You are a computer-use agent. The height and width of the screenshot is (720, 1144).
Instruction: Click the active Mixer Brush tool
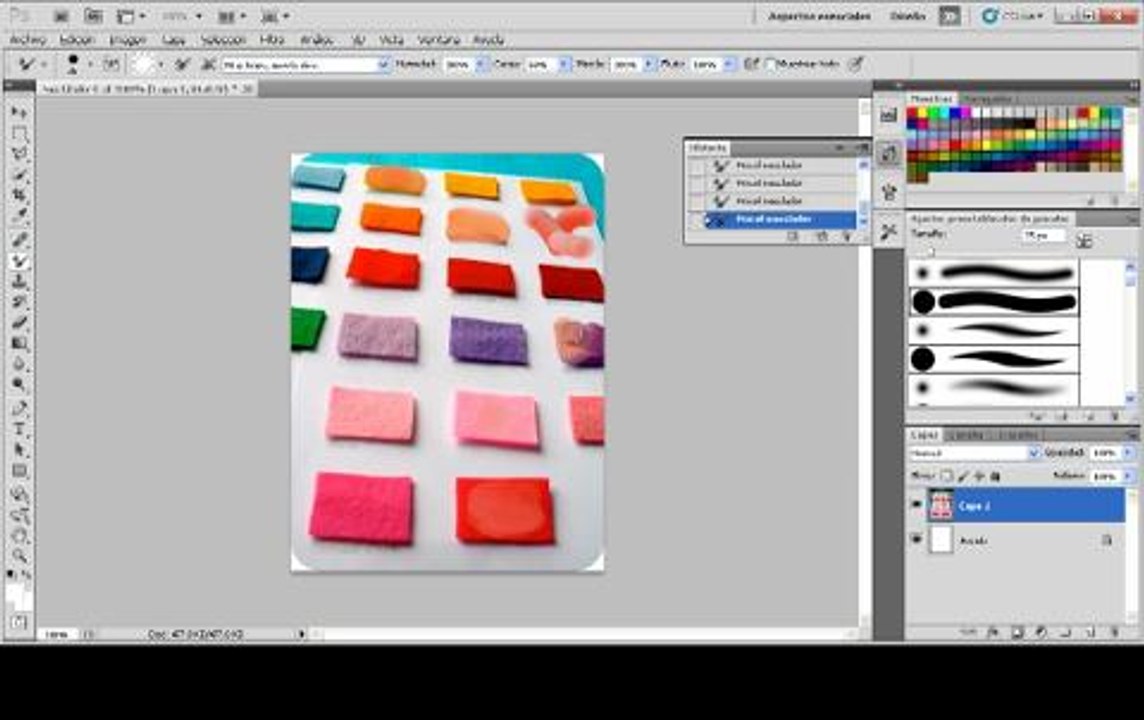(x=20, y=261)
